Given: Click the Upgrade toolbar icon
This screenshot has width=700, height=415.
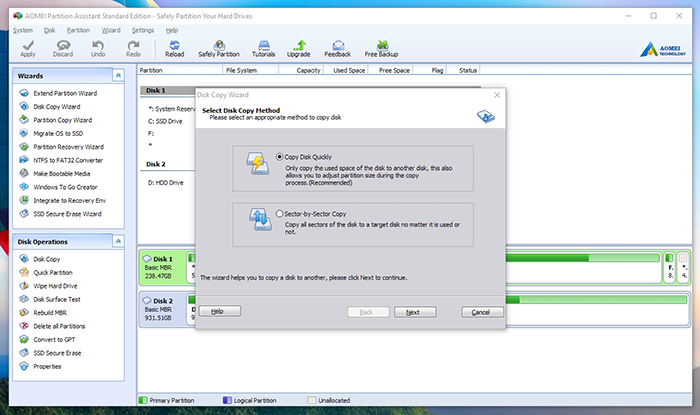Looking at the screenshot, I should coord(299,49).
